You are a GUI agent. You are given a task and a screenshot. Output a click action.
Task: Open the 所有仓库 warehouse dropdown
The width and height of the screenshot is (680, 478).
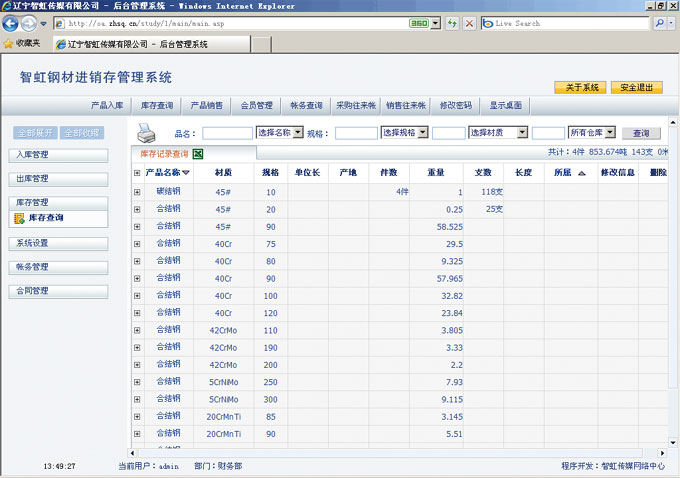click(591, 133)
